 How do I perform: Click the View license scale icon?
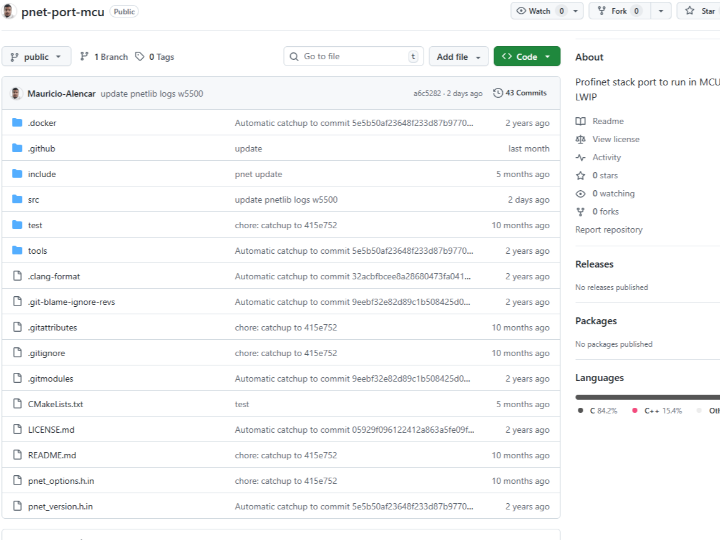point(581,139)
